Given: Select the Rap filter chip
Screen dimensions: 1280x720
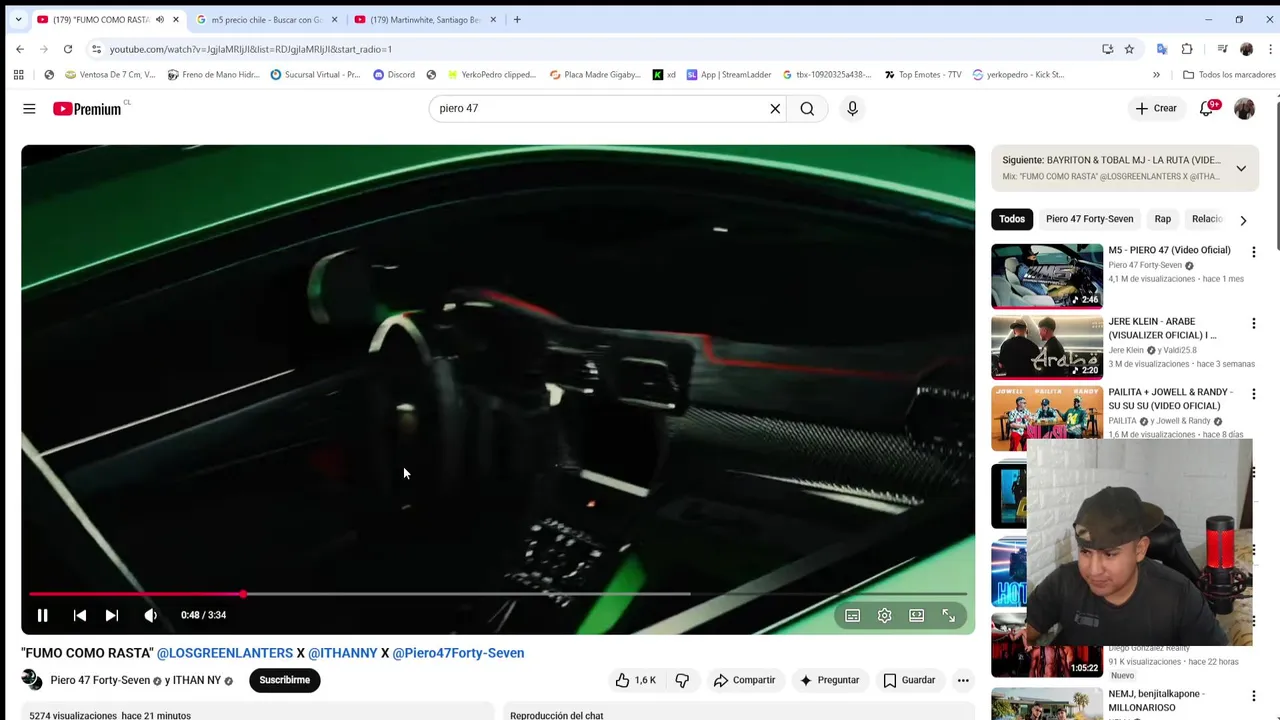Looking at the screenshot, I should (x=1162, y=219).
